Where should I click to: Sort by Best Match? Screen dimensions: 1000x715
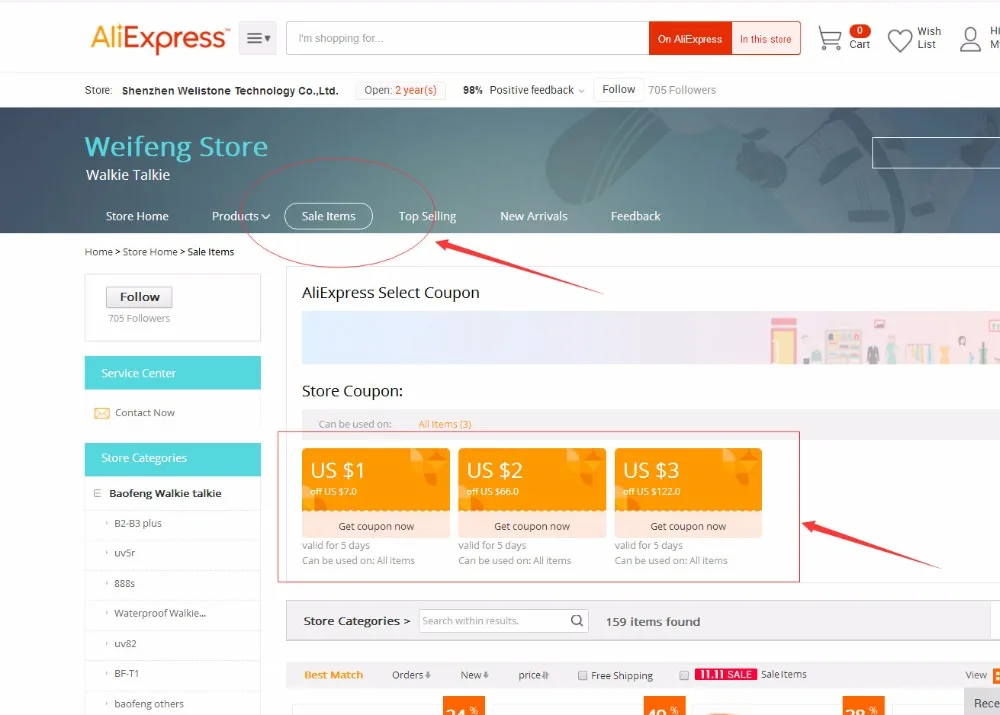(x=334, y=675)
